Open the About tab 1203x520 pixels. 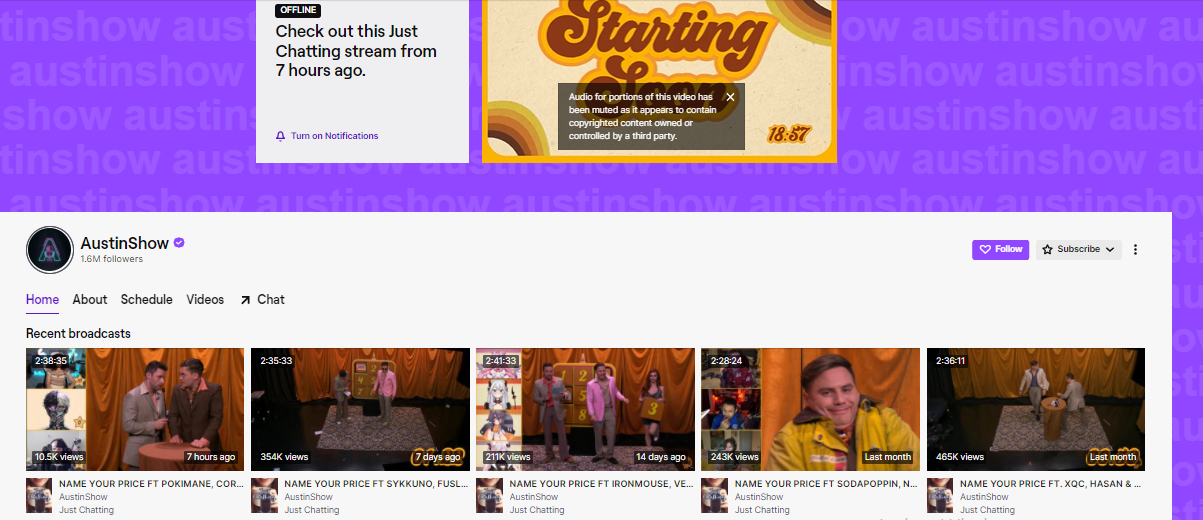click(90, 299)
